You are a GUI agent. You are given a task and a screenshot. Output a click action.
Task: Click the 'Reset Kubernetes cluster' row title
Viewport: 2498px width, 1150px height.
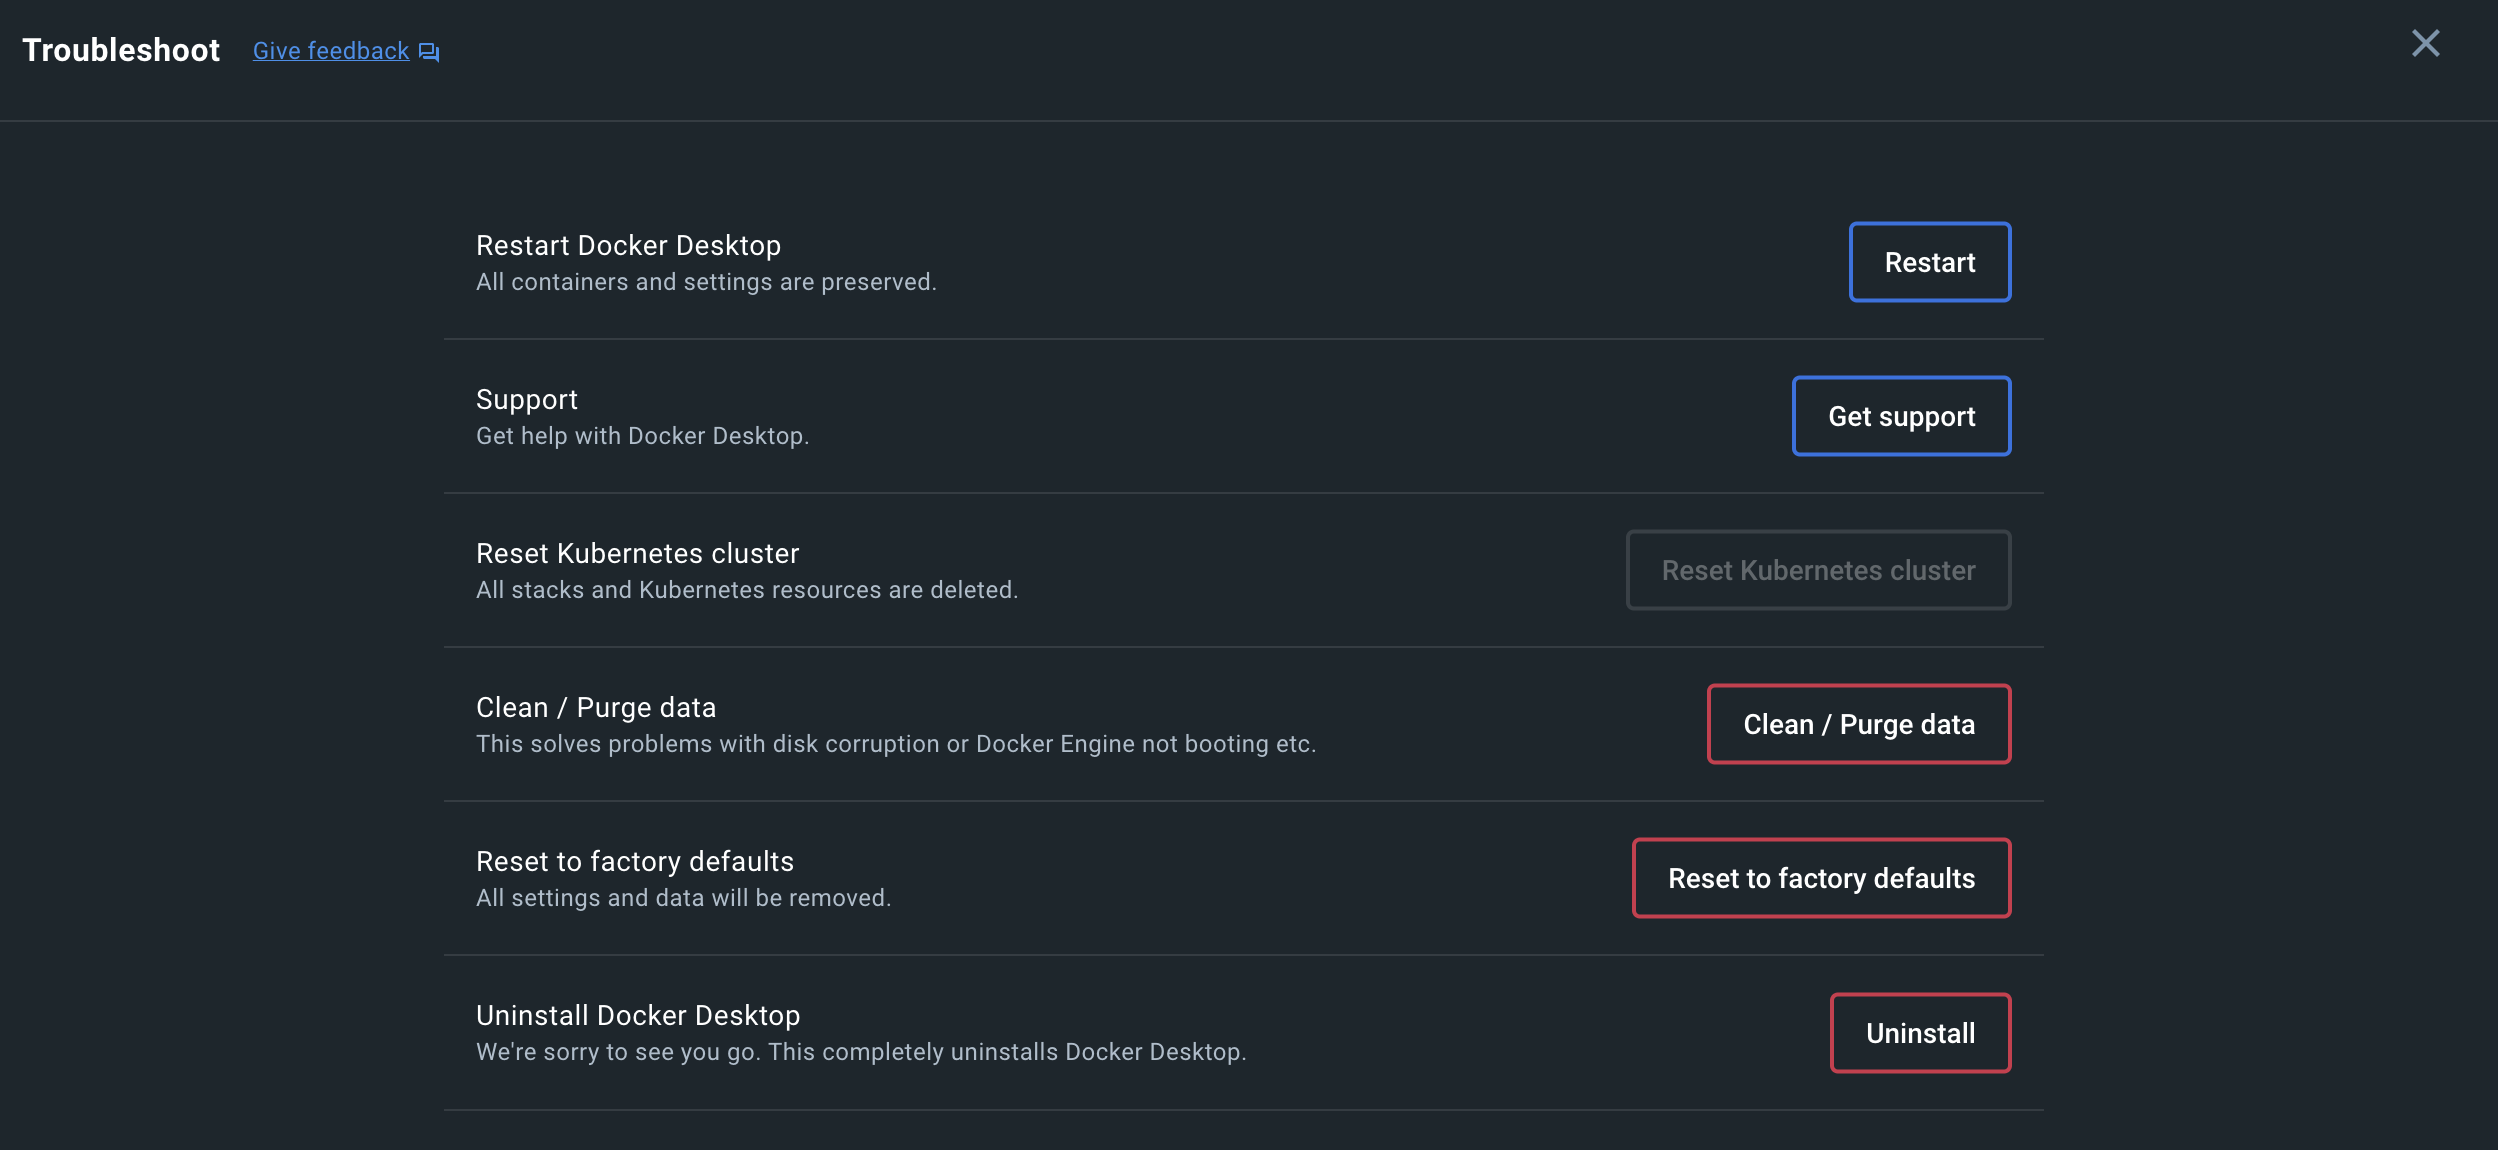[x=637, y=553]
